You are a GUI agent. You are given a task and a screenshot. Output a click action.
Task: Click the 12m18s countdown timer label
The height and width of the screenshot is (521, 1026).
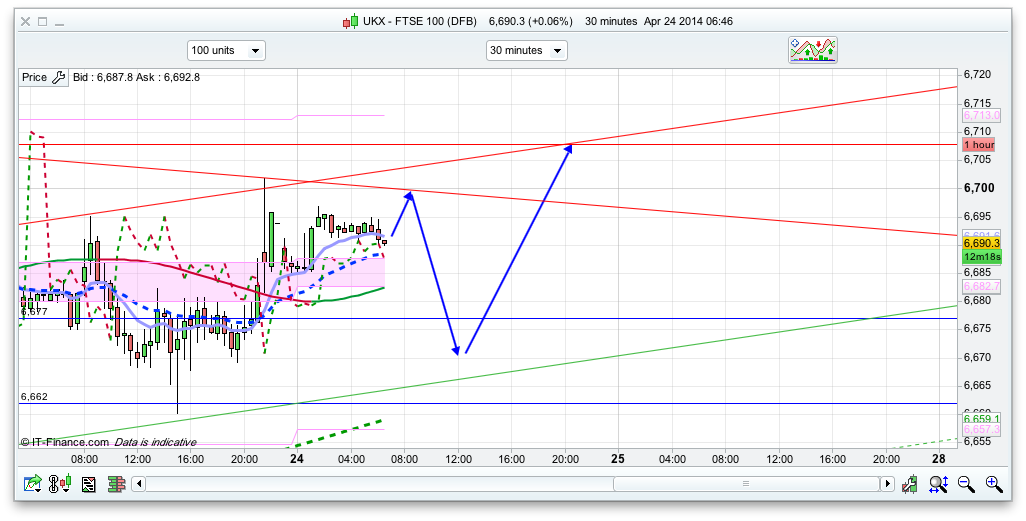981,257
